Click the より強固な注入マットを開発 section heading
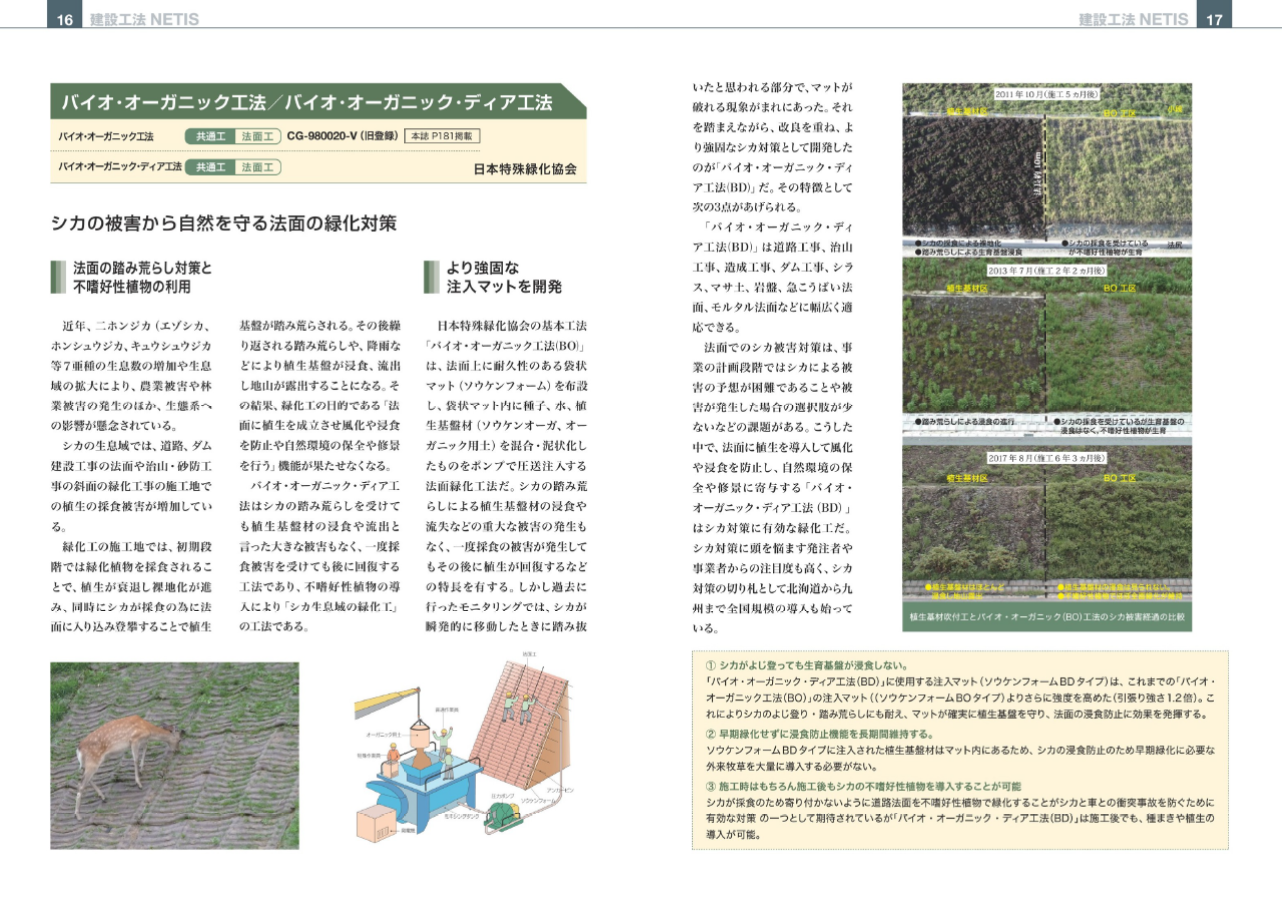 point(503,277)
